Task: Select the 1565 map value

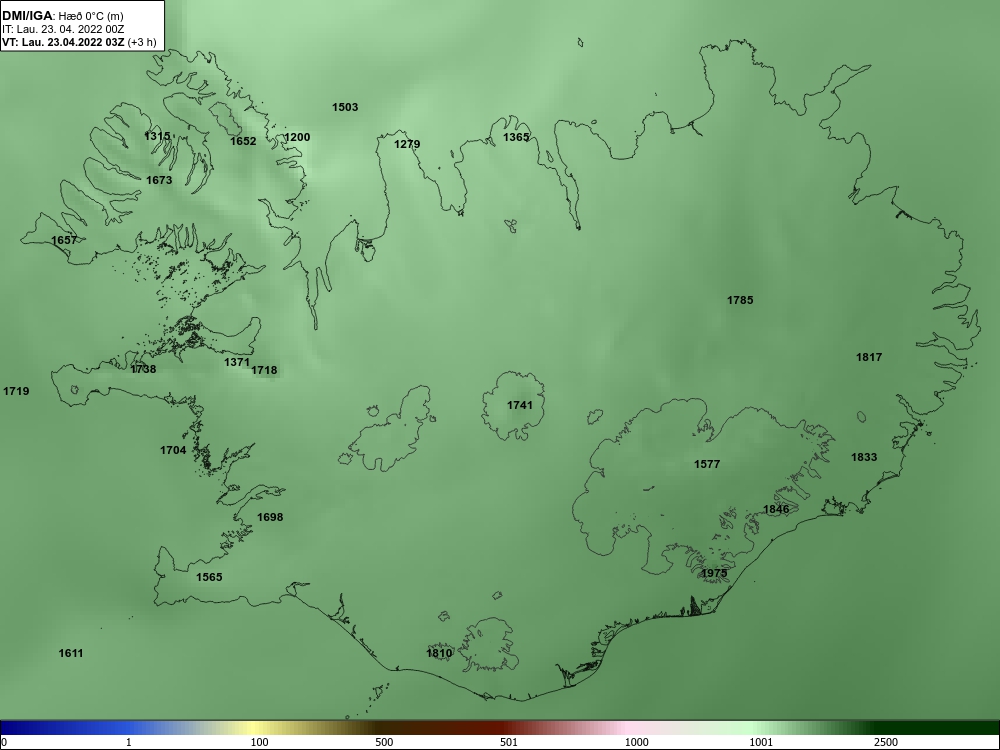Action: pyautogui.click(x=209, y=577)
